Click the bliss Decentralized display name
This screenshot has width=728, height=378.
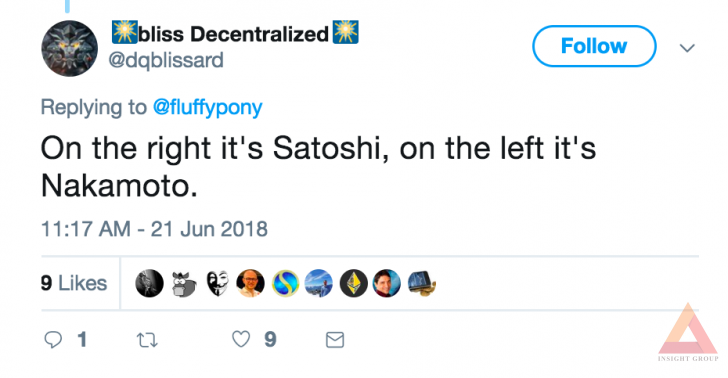234,33
